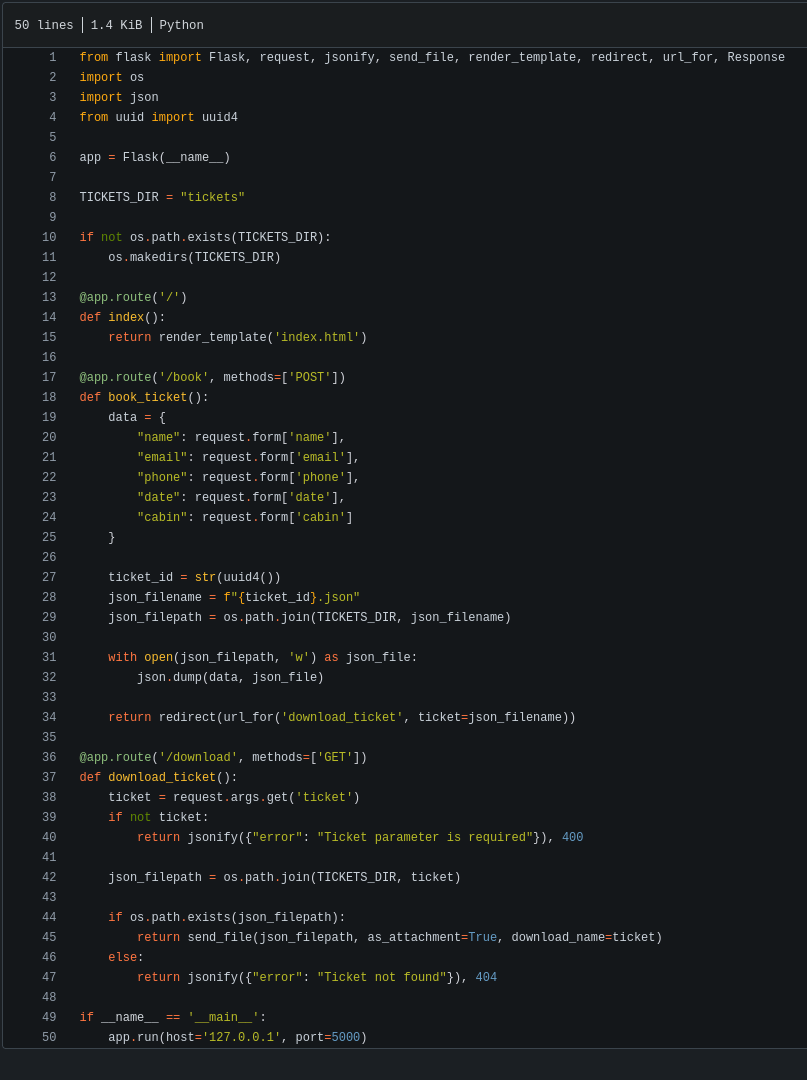The width and height of the screenshot is (807, 1080).
Task: Click line number 1
Action: pos(52,57)
